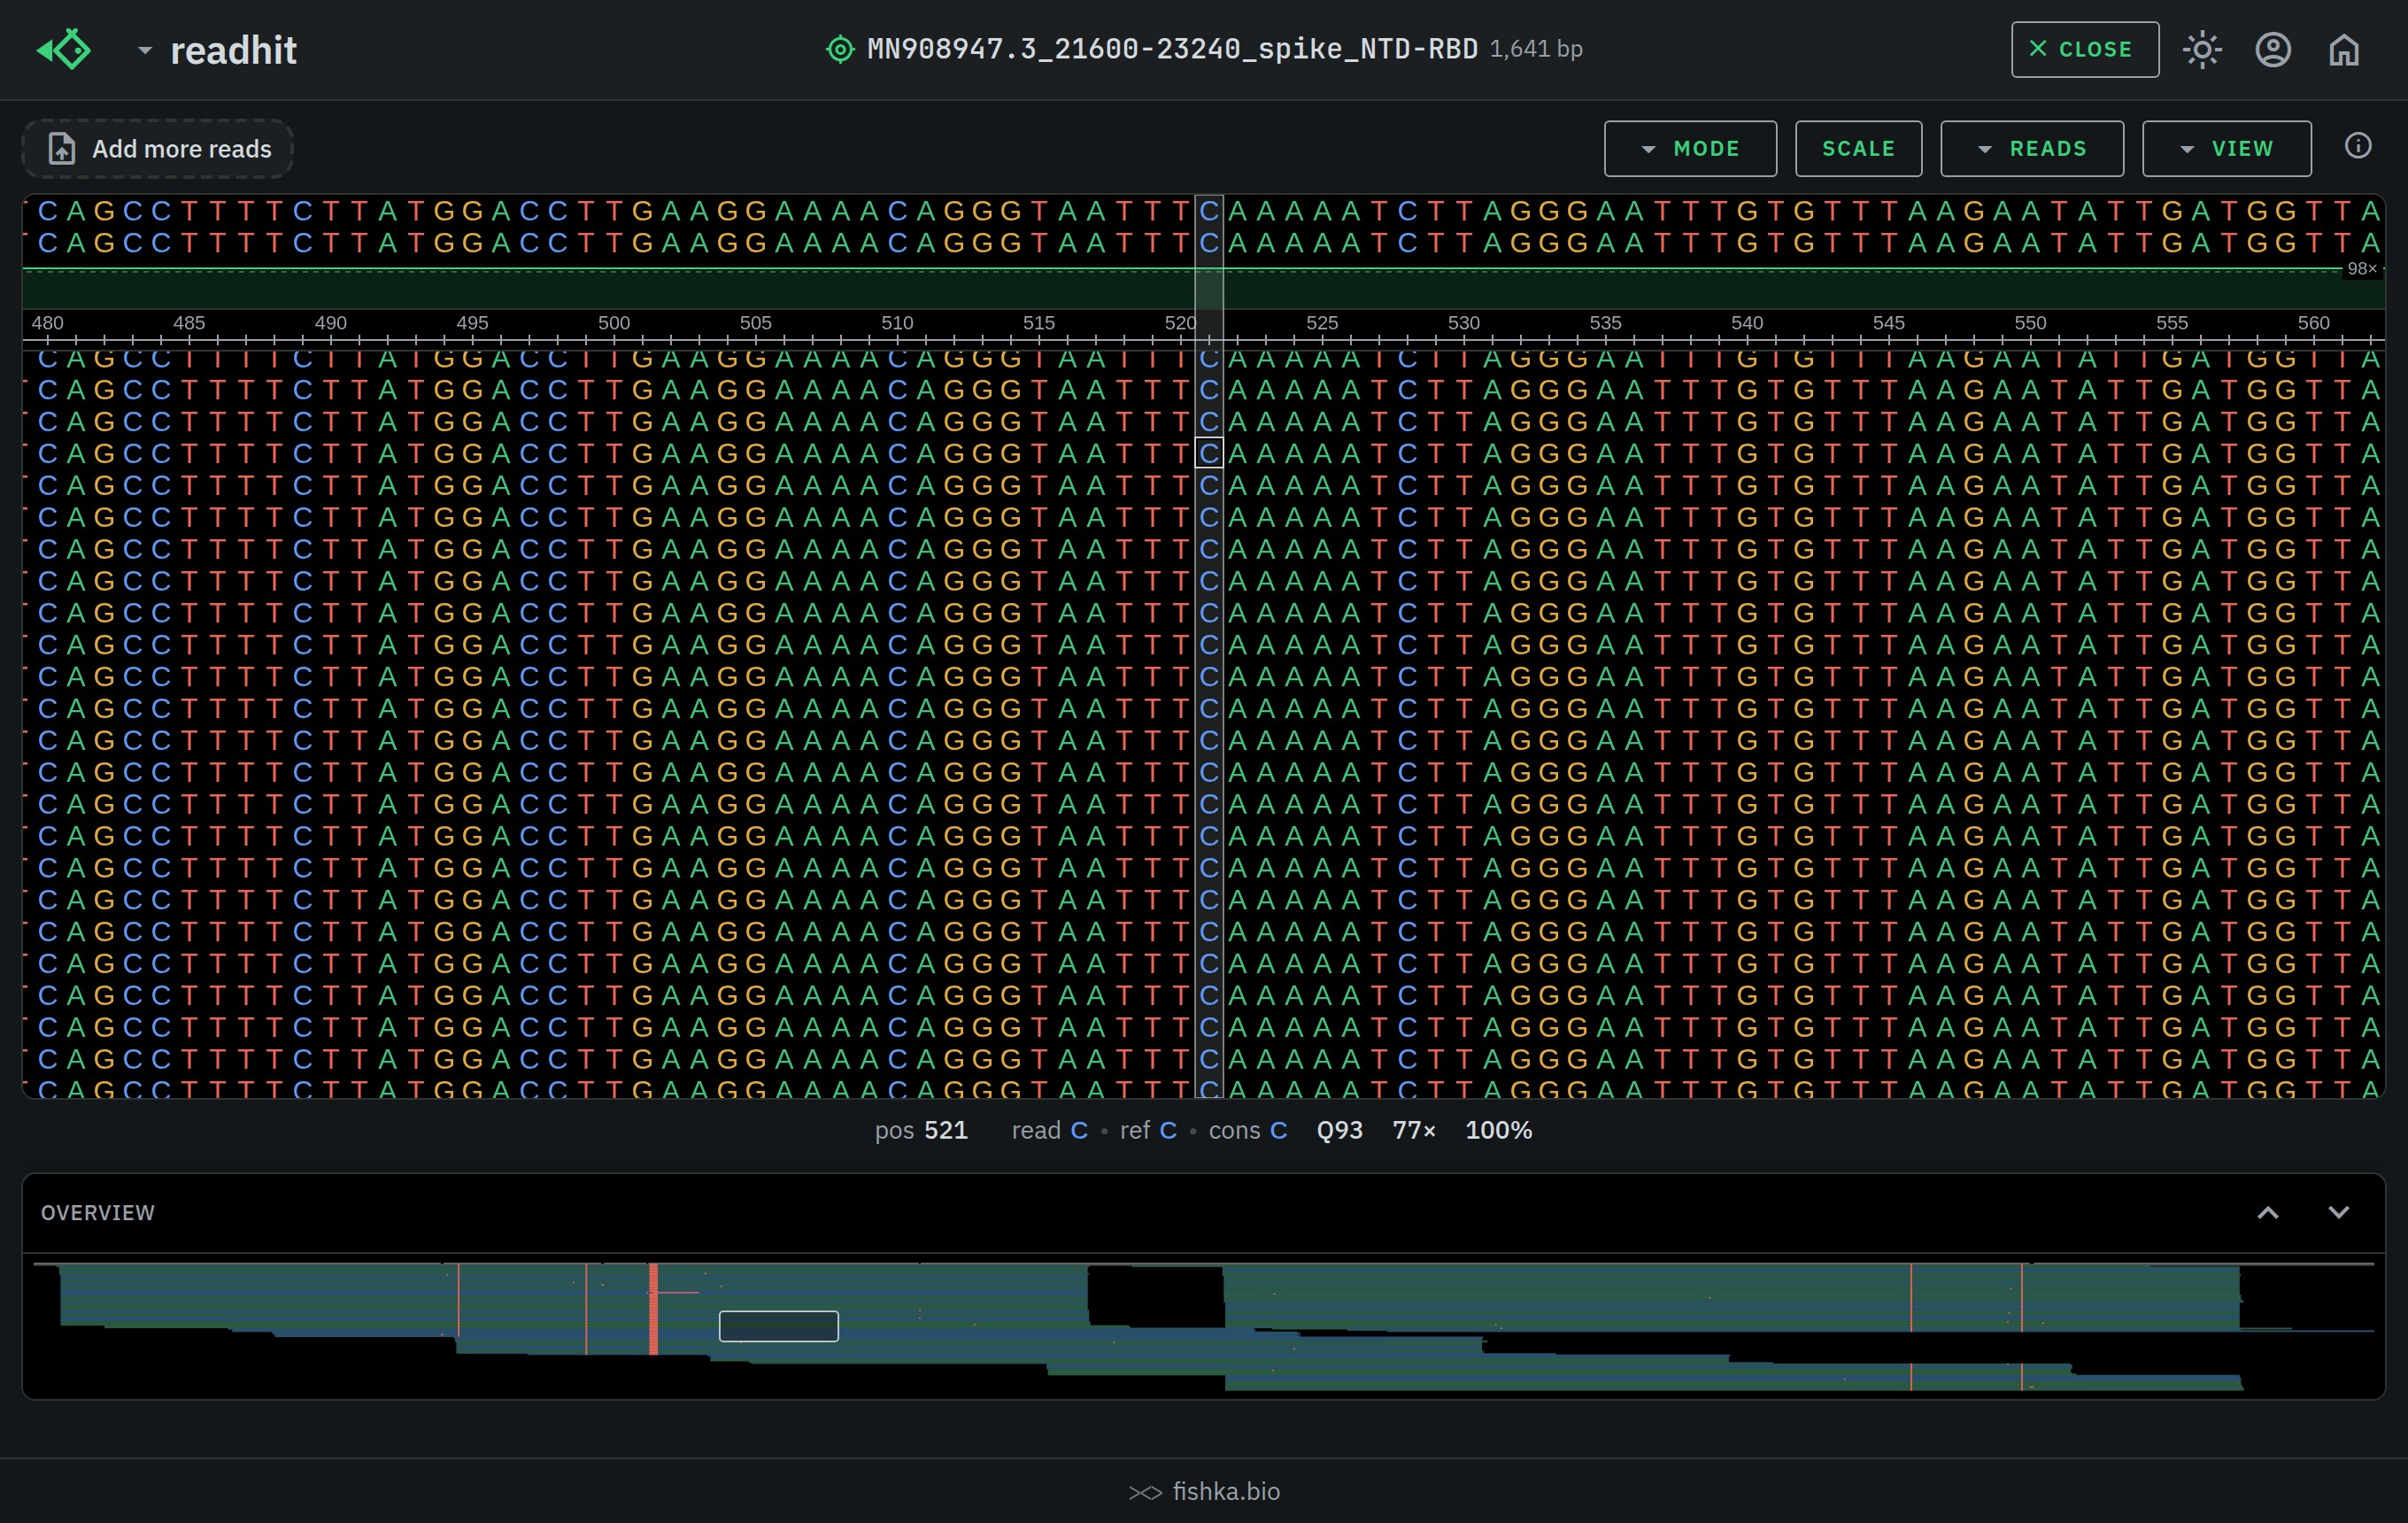Click the 100% value in status line
2408x1523 pixels.
[x=1498, y=1130]
